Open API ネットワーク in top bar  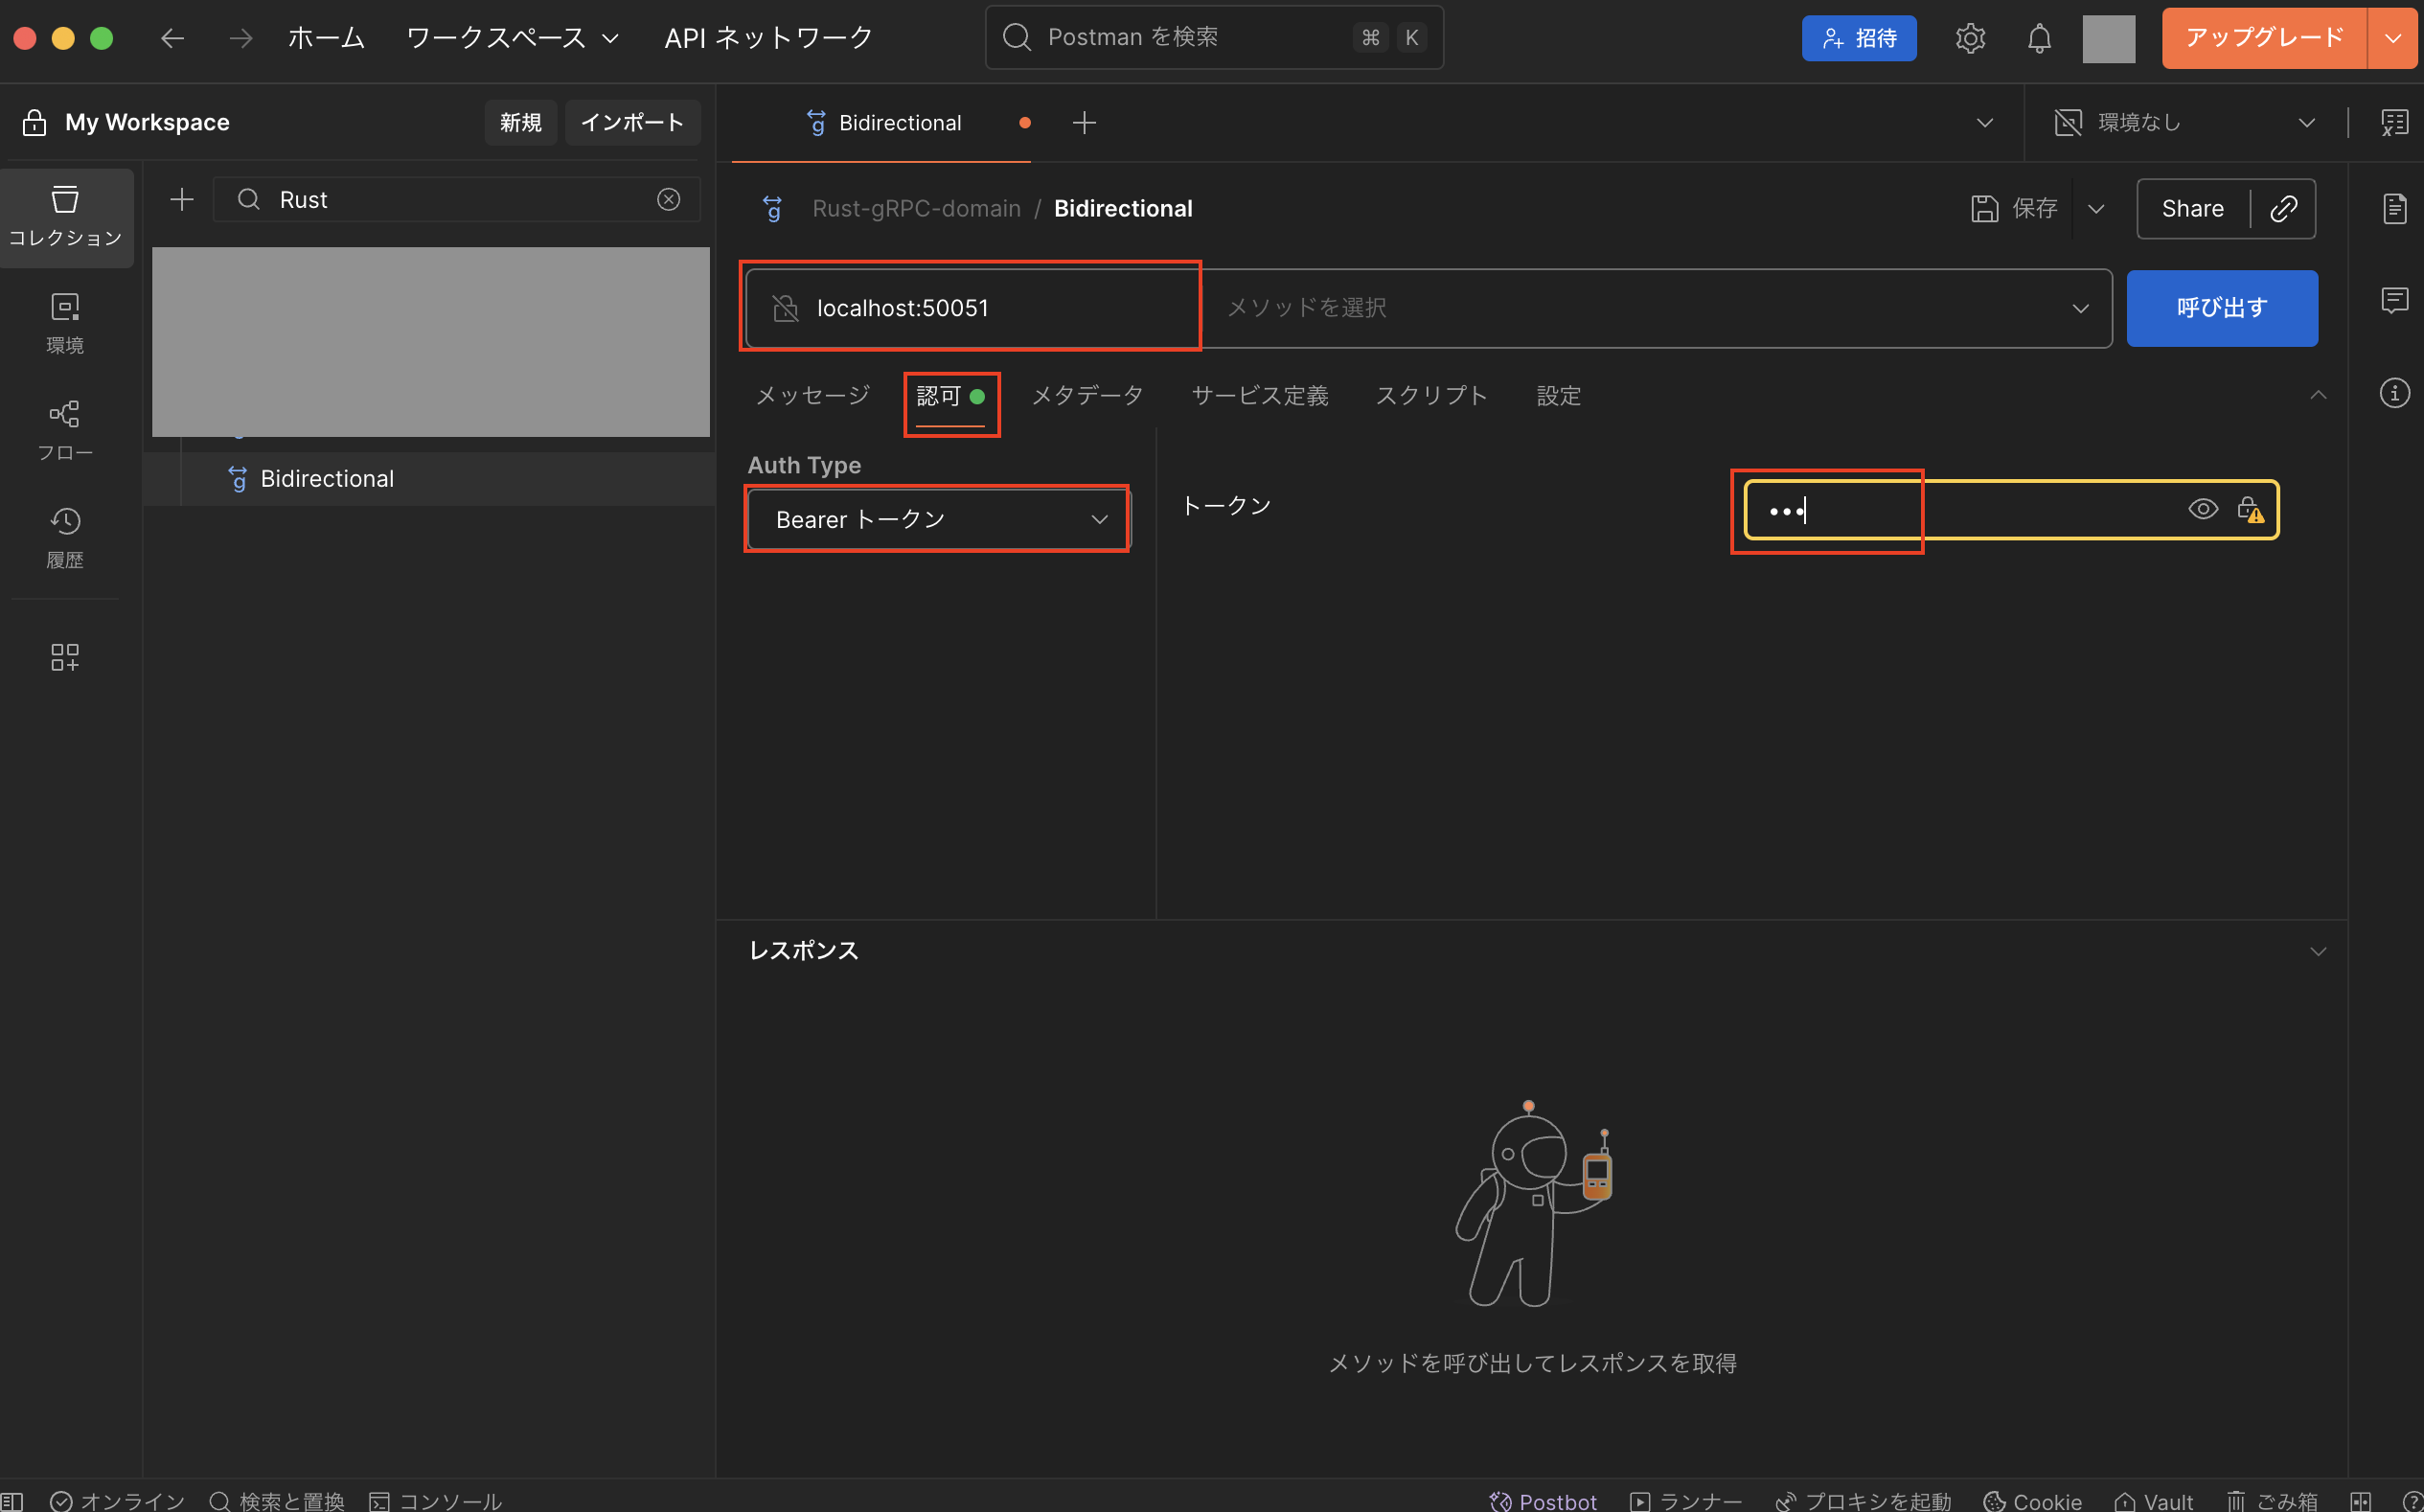point(768,38)
